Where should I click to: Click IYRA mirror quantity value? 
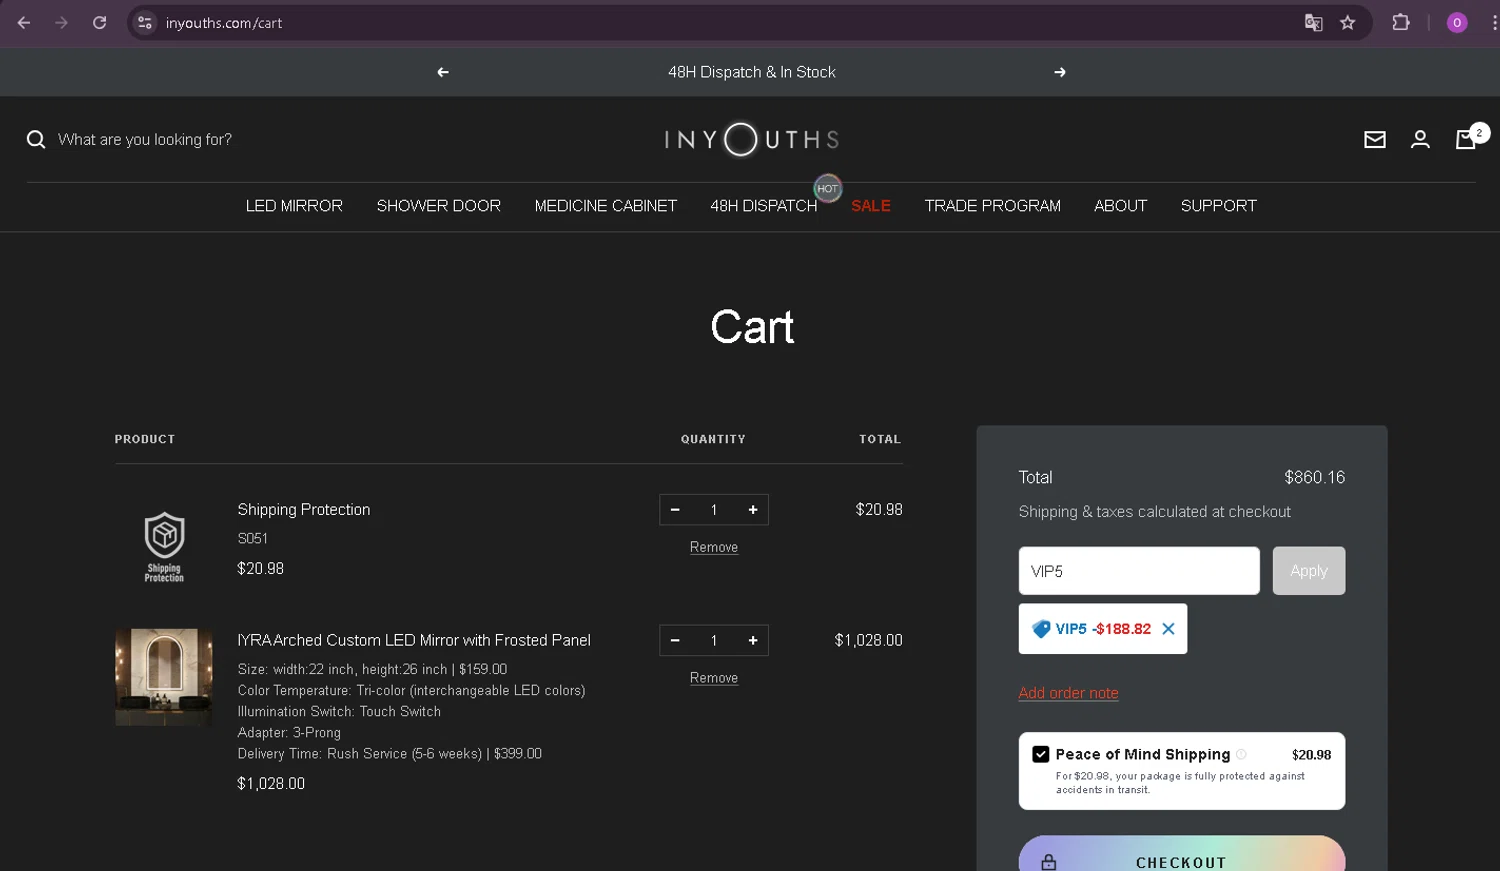pos(714,641)
